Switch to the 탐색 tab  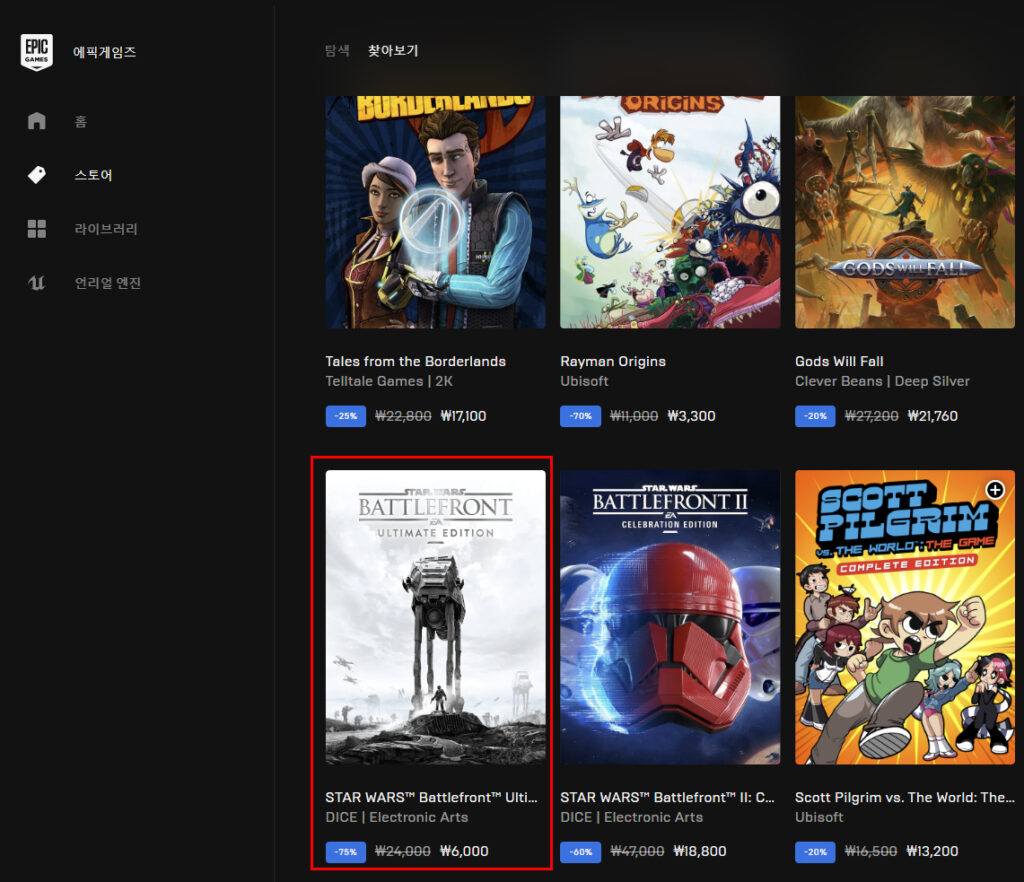(x=337, y=50)
